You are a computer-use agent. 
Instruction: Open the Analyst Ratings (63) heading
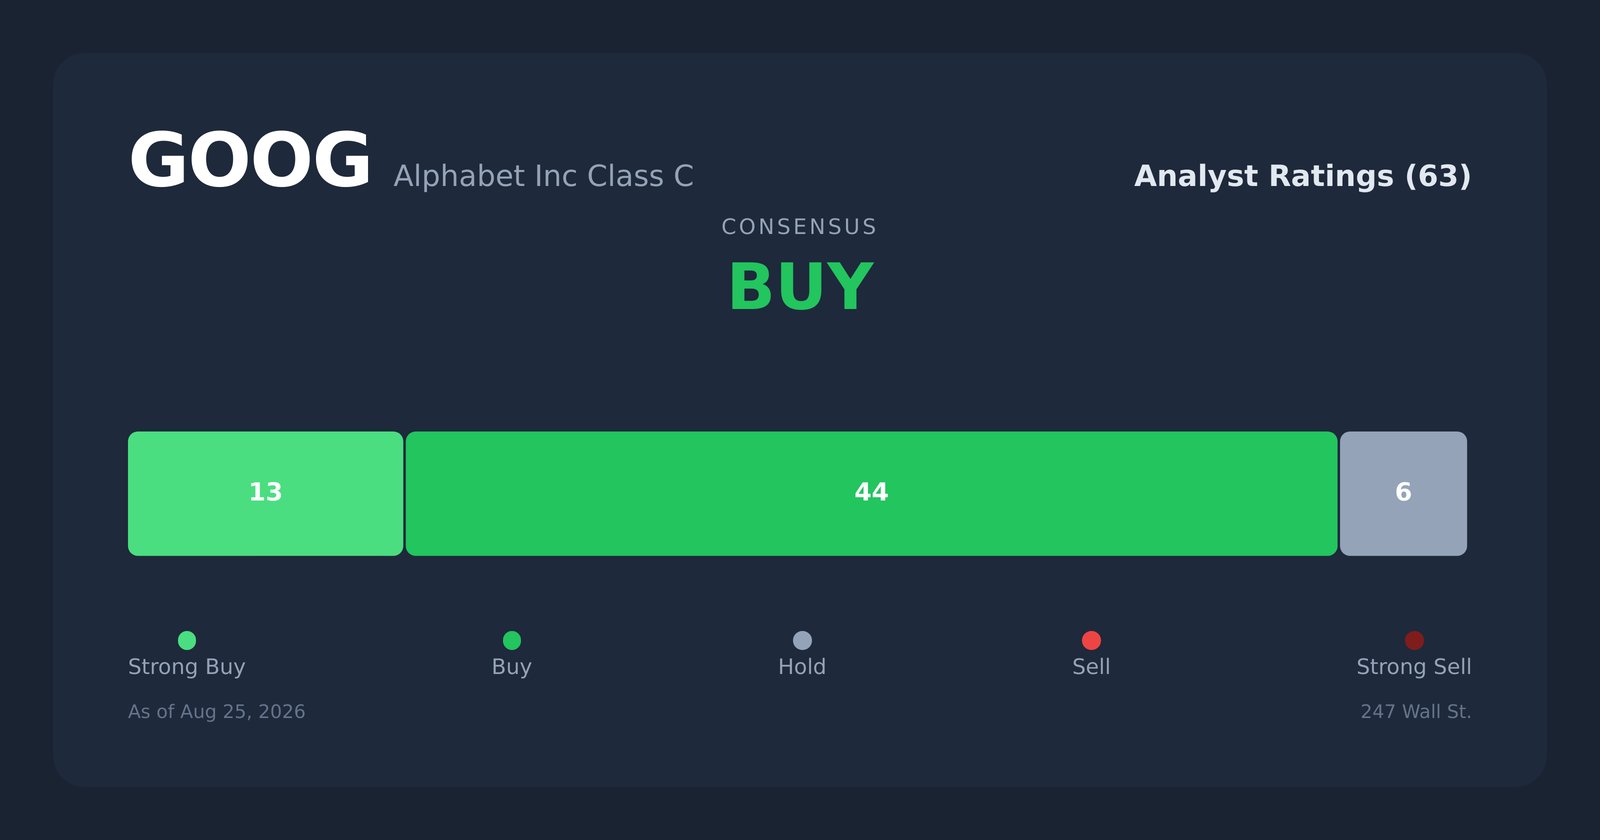pyautogui.click(x=1302, y=176)
